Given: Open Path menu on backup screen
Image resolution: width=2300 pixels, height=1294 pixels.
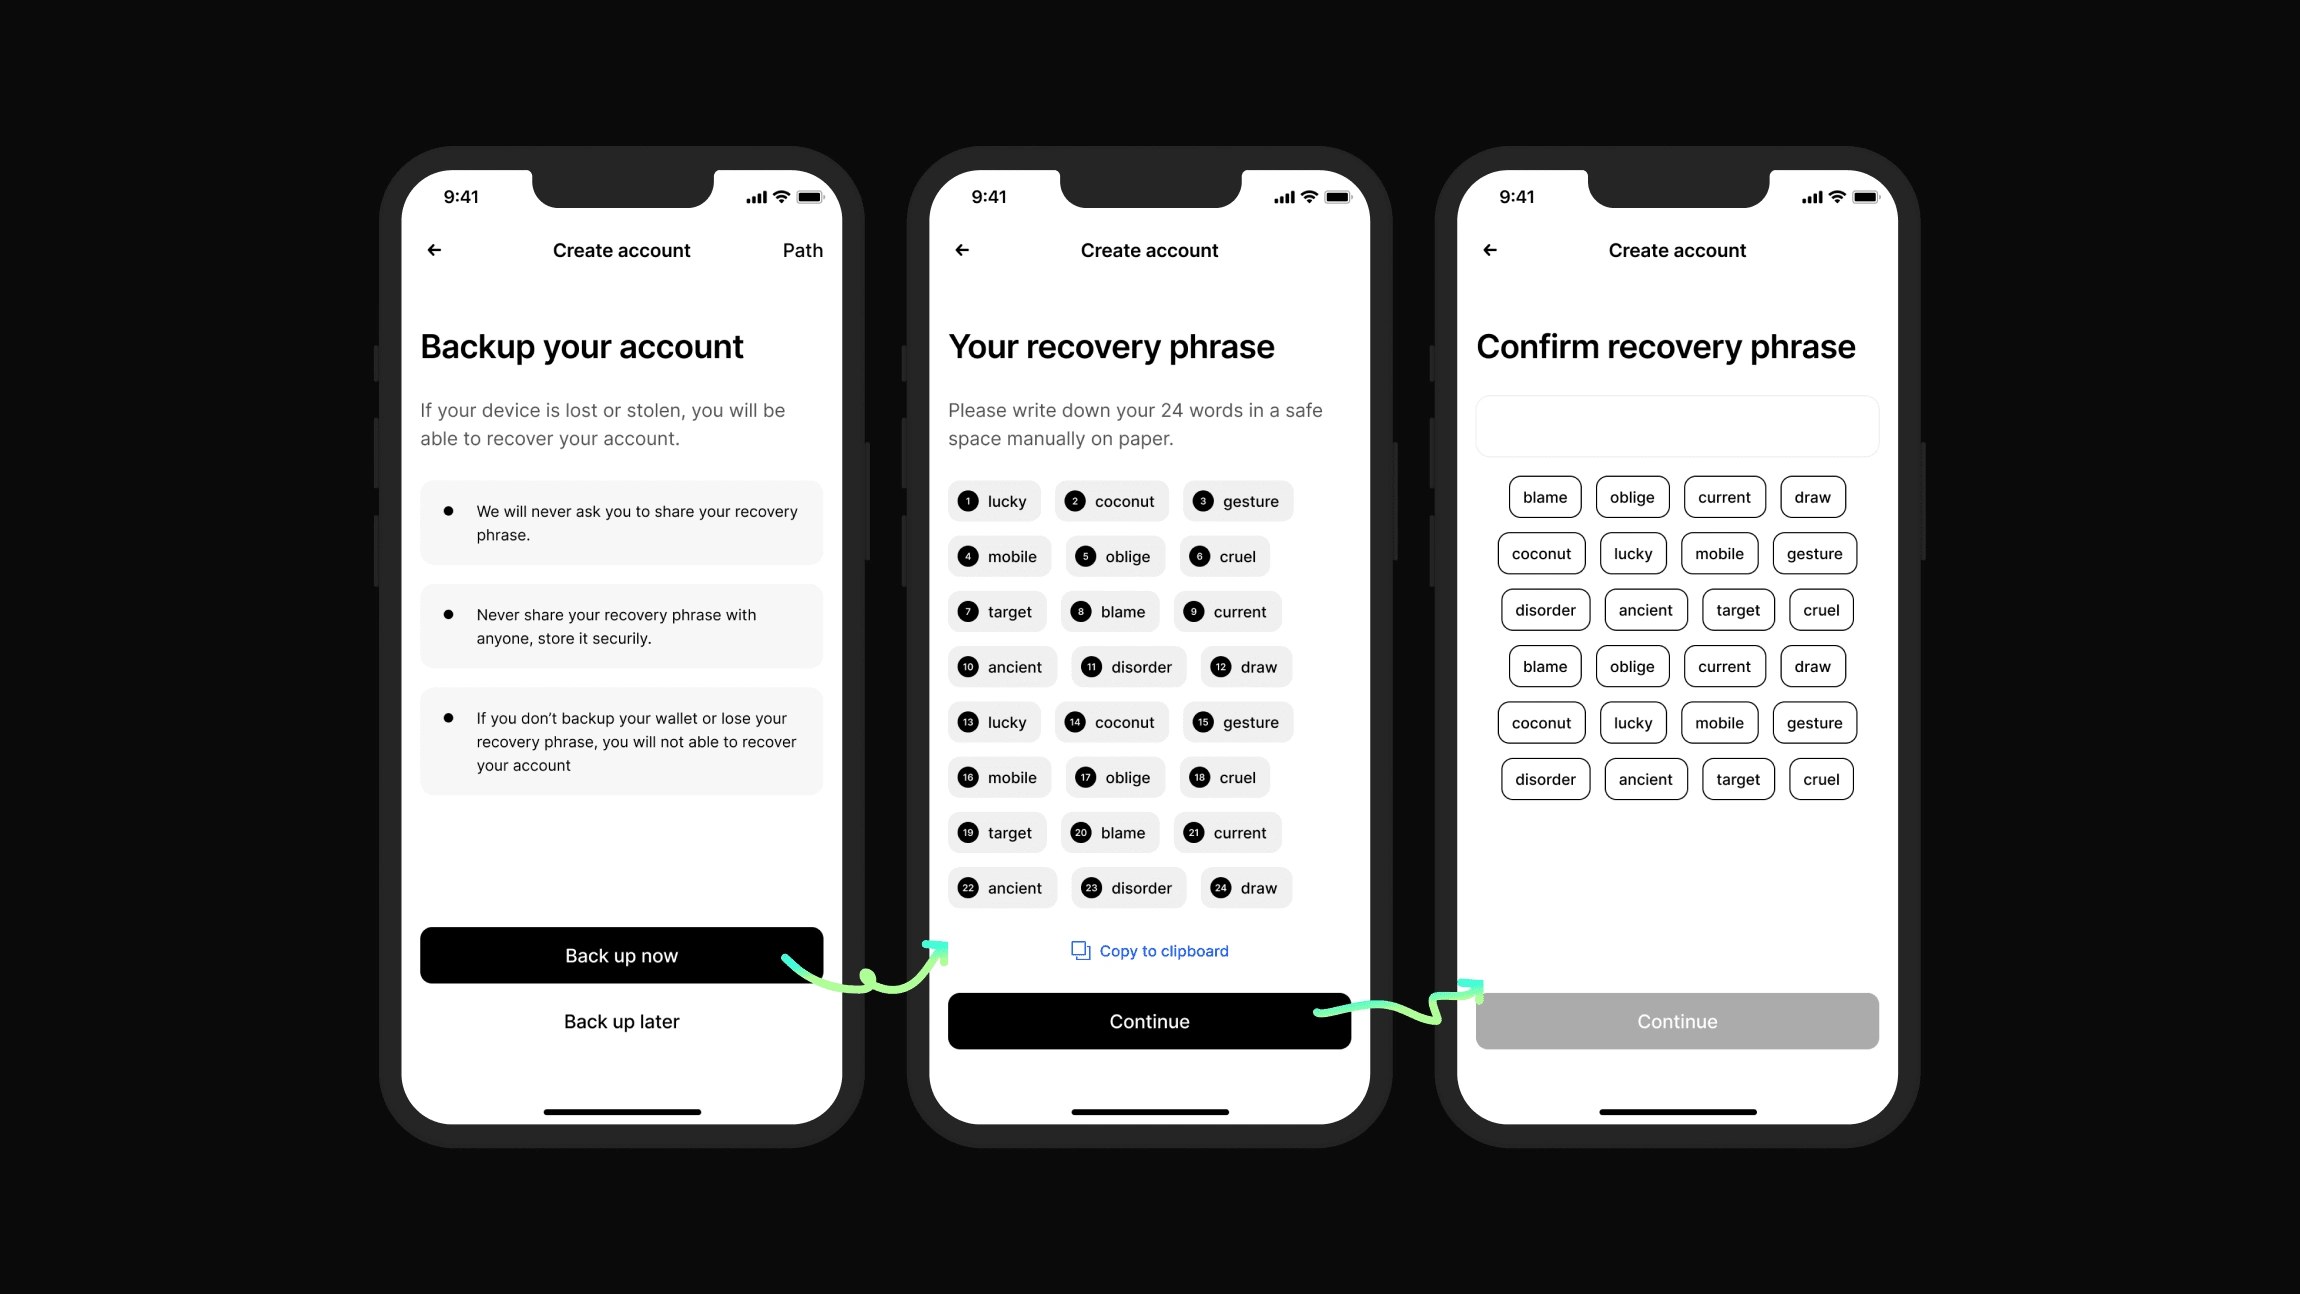Looking at the screenshot, I should coord(802,250).
